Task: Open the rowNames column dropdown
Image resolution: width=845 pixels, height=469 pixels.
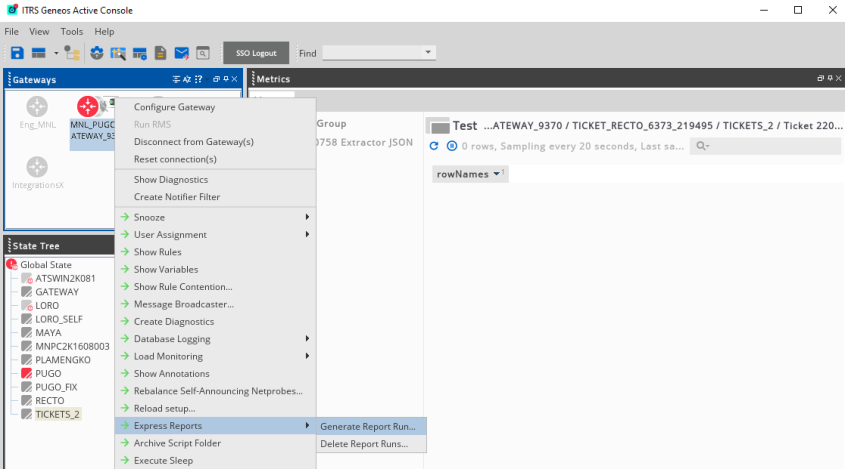Action: (x=470, y=174)
